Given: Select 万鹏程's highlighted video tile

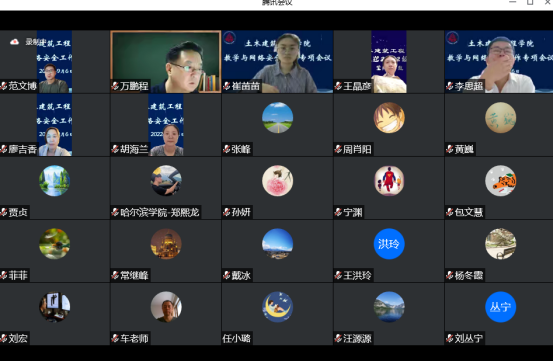Looking at the screenshot, I should [166, 62].
